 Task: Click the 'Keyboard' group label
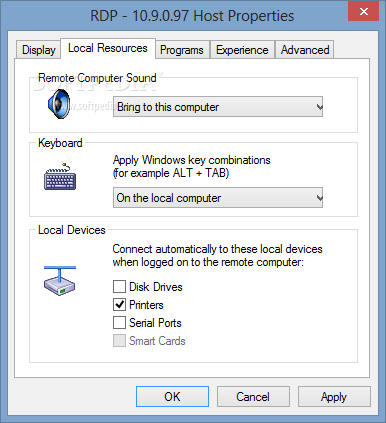pos(60,143)
